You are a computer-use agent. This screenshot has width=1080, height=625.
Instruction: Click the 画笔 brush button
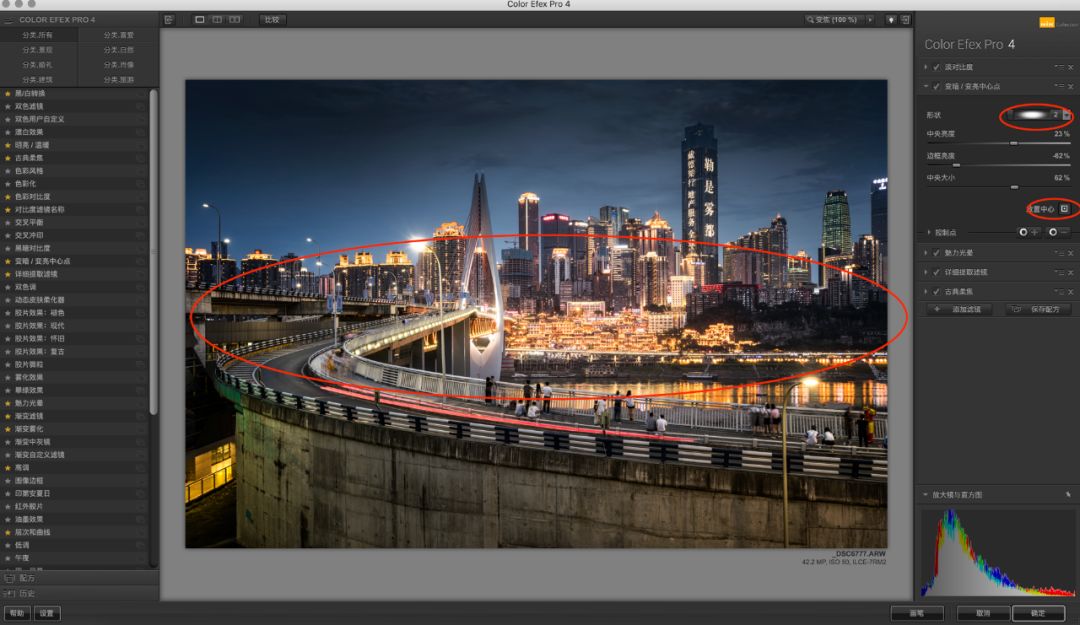click(x=917, y=613)
